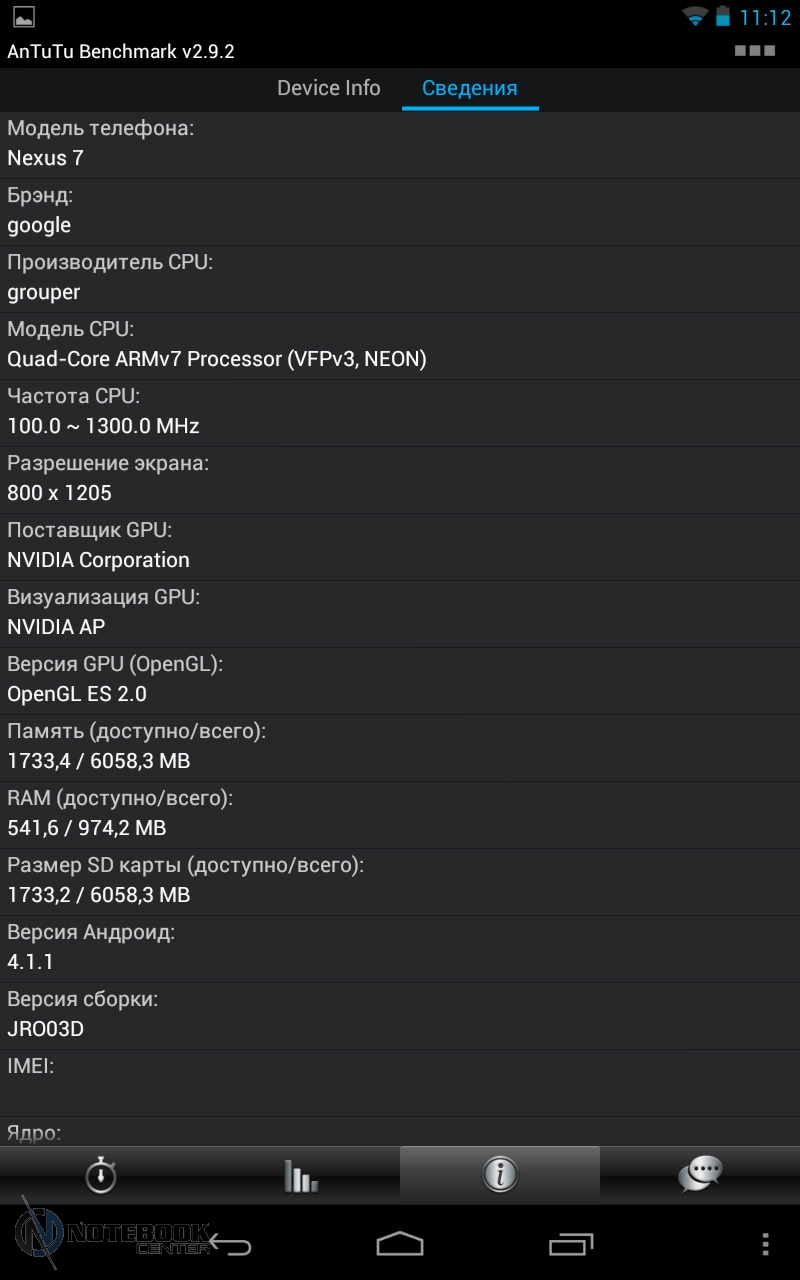Tap the Android home button
Screen dimensions: 800x1280
point(400,1244)
